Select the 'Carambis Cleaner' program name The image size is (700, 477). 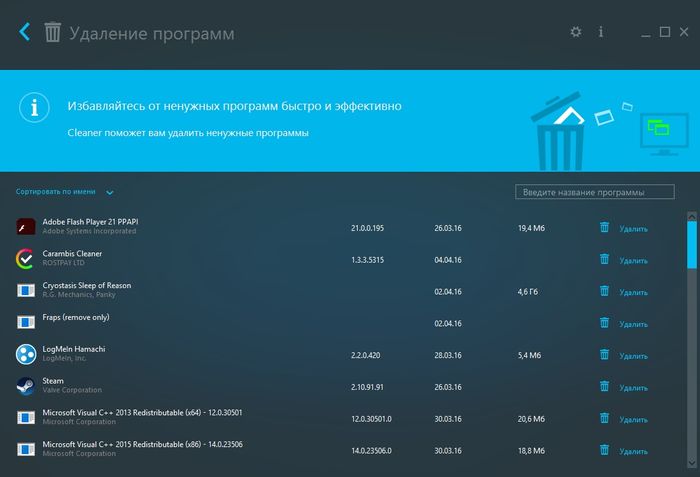(x=72, y=253)
